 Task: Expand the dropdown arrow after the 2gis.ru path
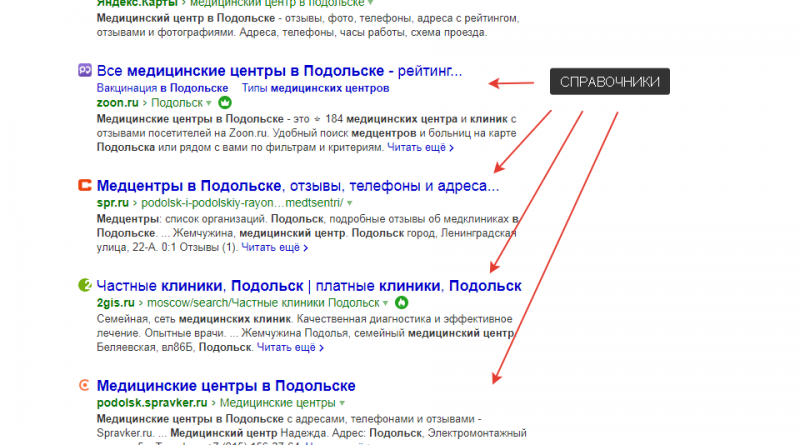385,302
